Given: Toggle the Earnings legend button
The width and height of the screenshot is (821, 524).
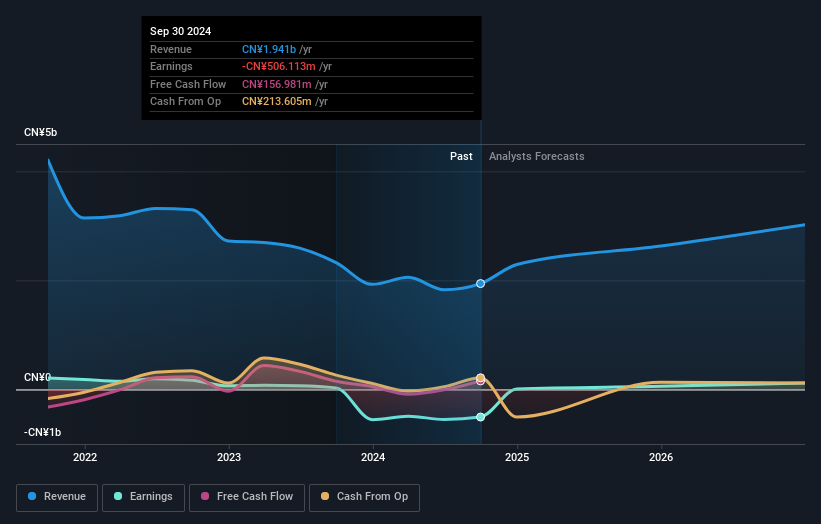Looking at the screenshot, I should coord(143,497).
